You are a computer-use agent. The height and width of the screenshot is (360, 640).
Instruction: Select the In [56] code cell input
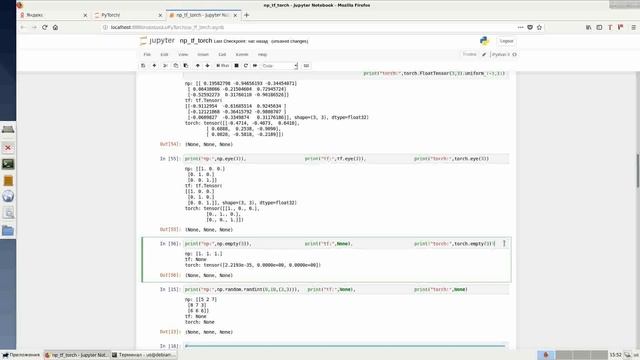tap(346, 244)
